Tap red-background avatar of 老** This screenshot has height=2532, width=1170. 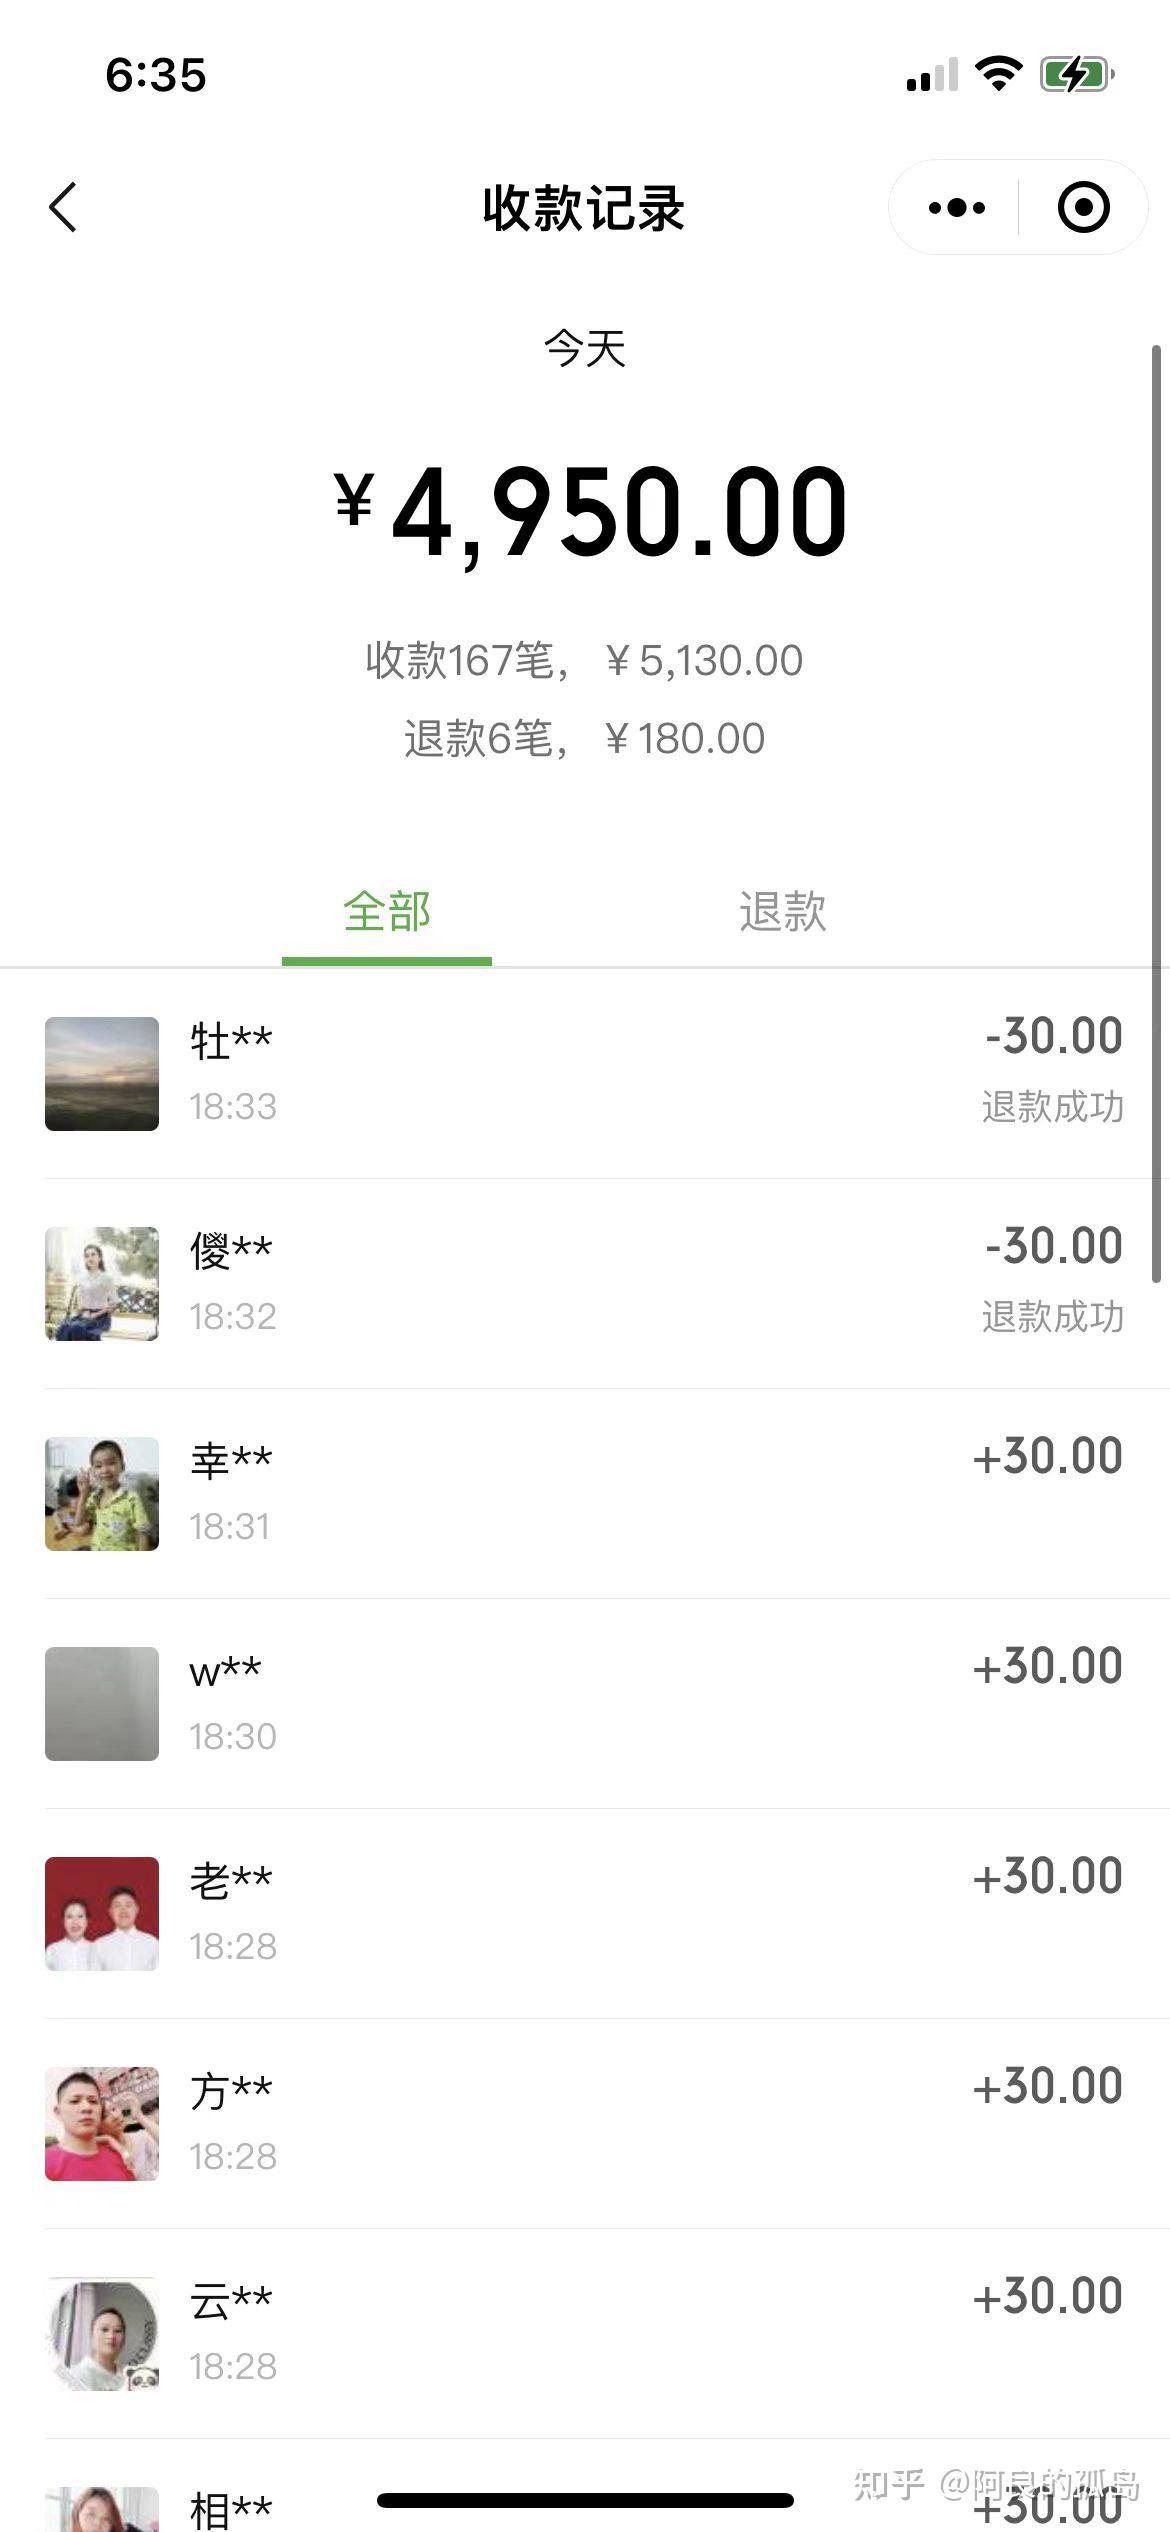[x=102, y=1914]
